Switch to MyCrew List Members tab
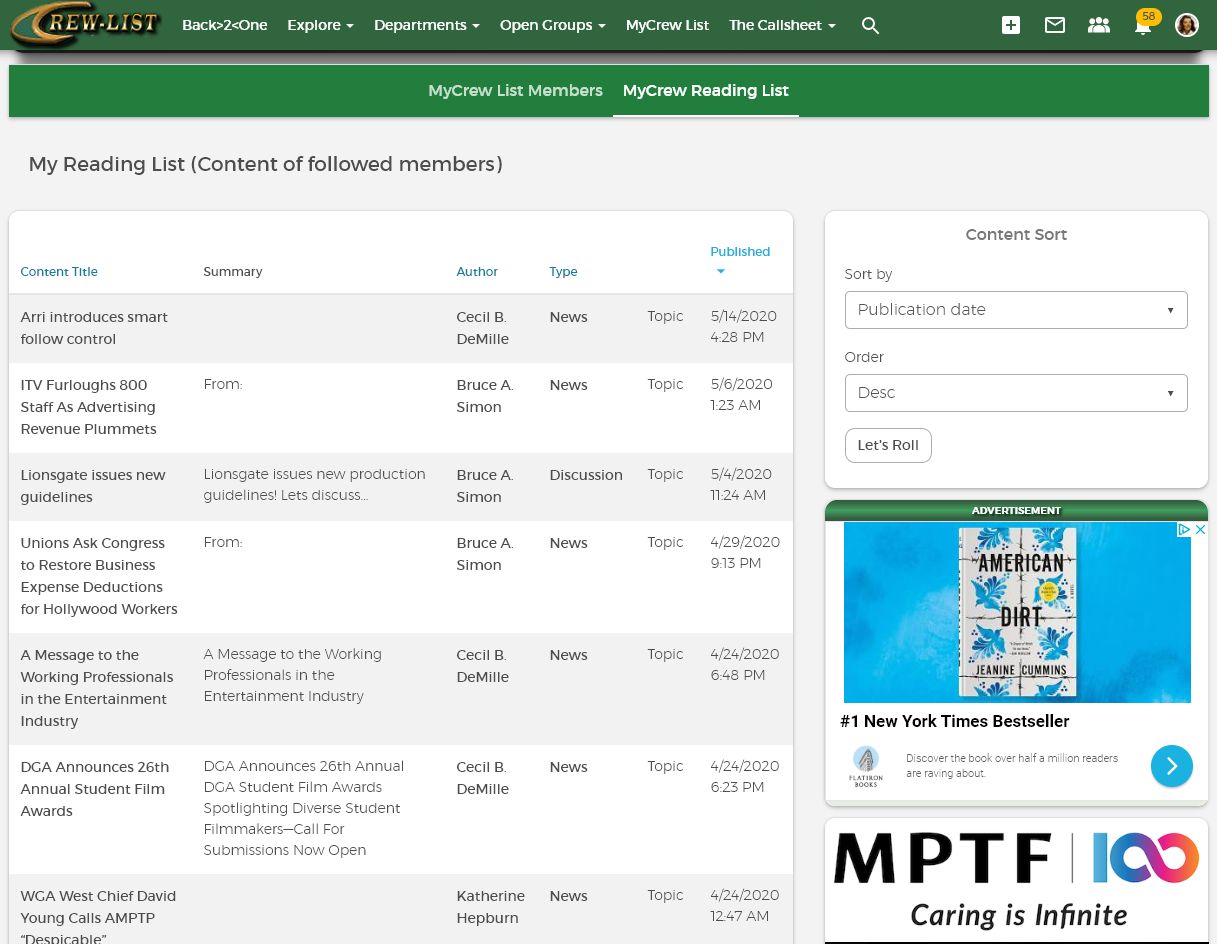1217x944 pixels. (515, 91)
